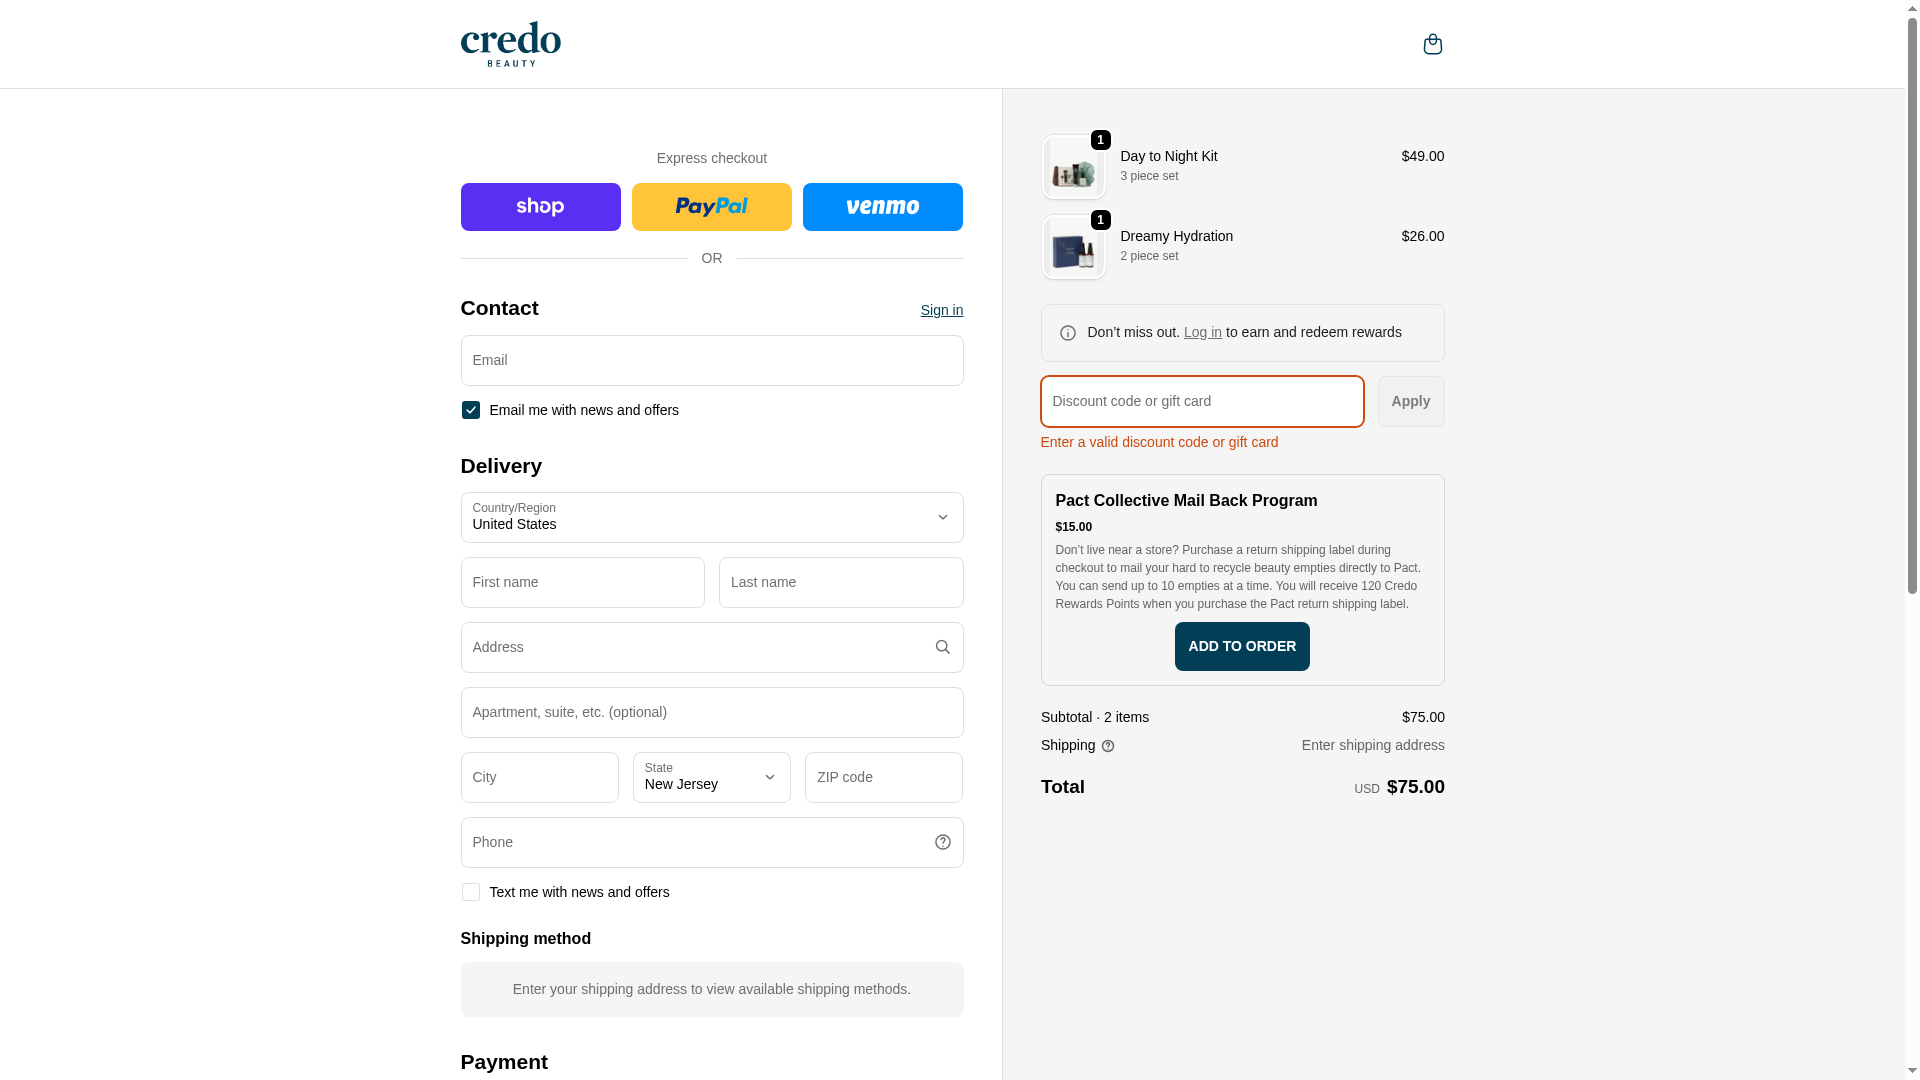The height and width of the screenshot is (1080, 1920).
Task: Pay with PayPal express button
Action: pos(711,207)
